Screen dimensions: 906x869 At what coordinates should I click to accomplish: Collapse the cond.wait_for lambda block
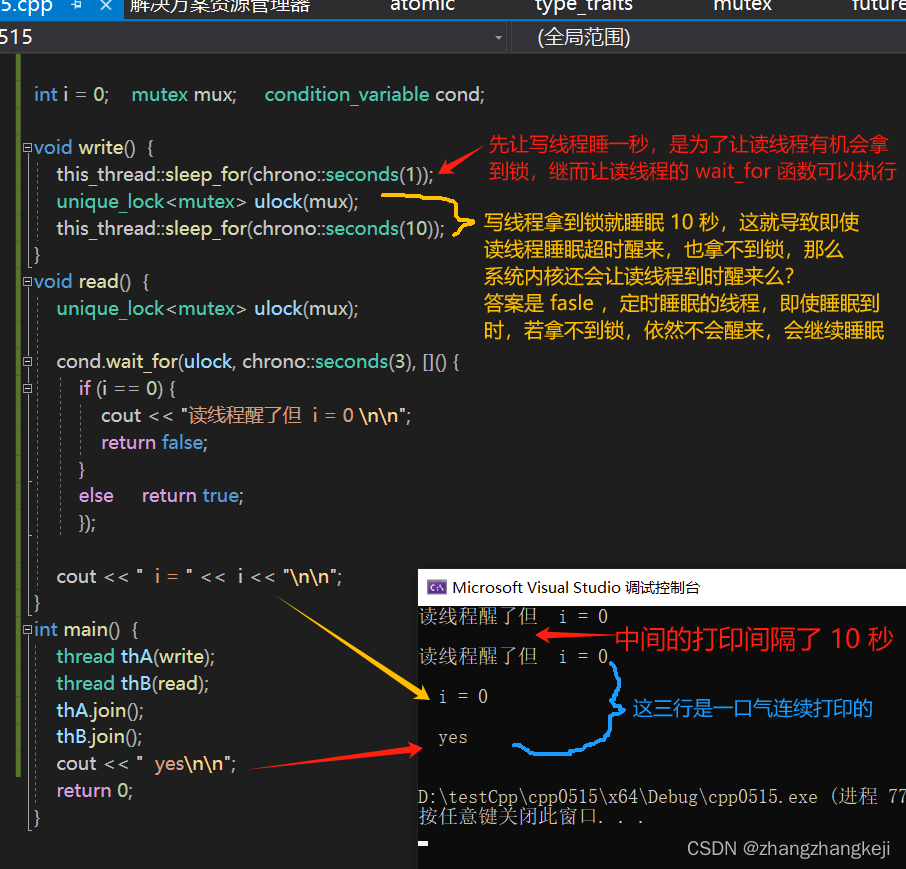pyautogui.click(x=27, y=362)
